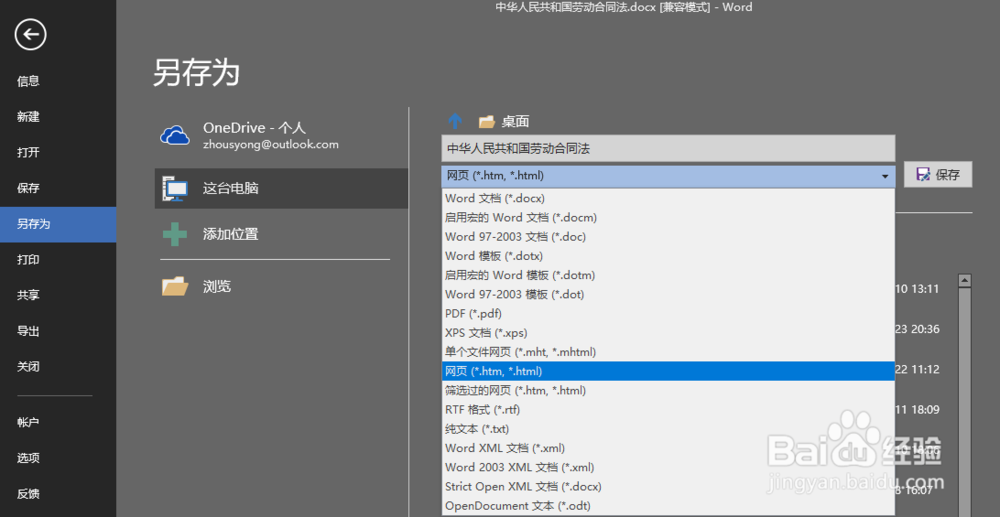The height and width of the screenshot is (517, 1000).
Task: Click the 保存 button
Action: coord(938,175)
